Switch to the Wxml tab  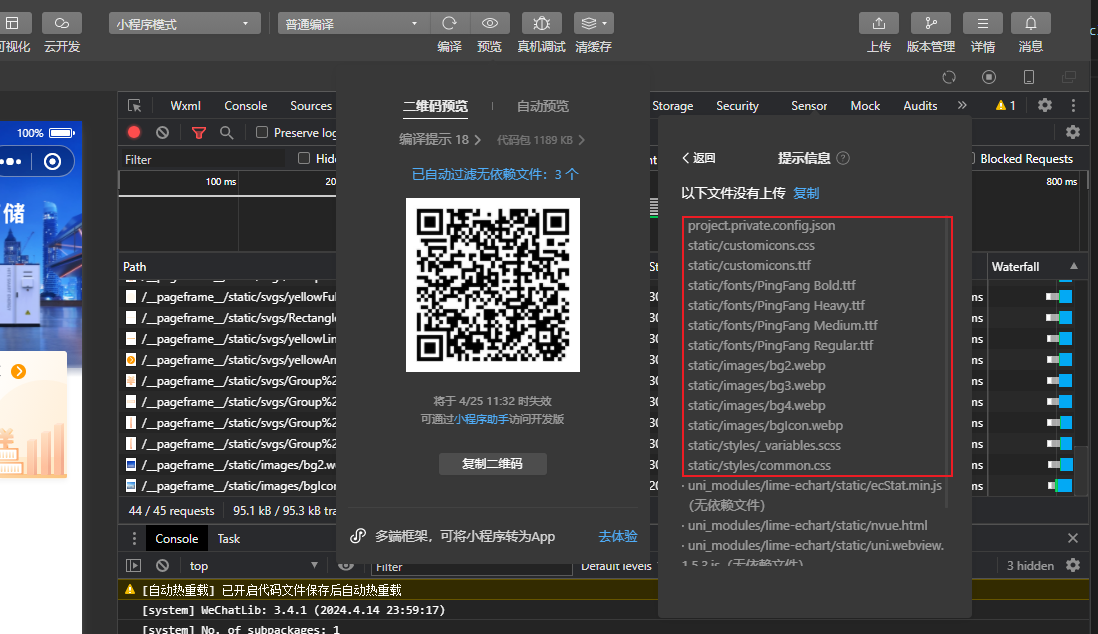[186, 106]
